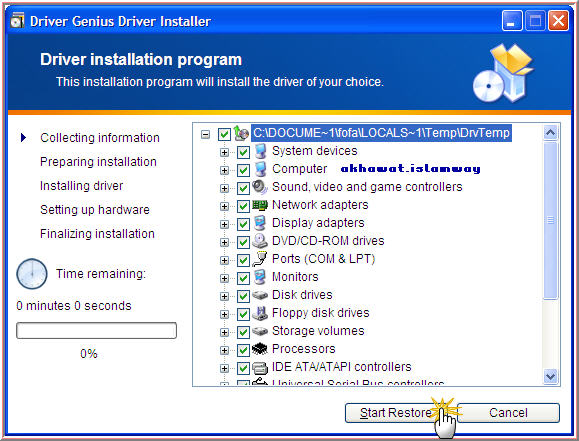Click the tree vertical scrollbar thumb

(551, 220)
